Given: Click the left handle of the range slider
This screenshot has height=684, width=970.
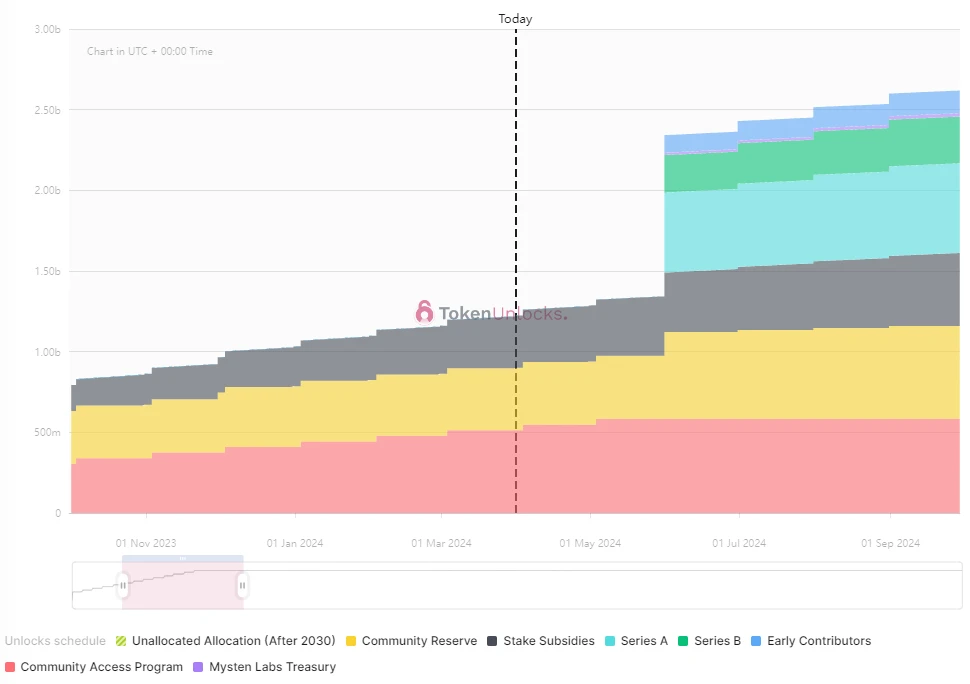Looking at the screenshot, I should coord(123,585).
